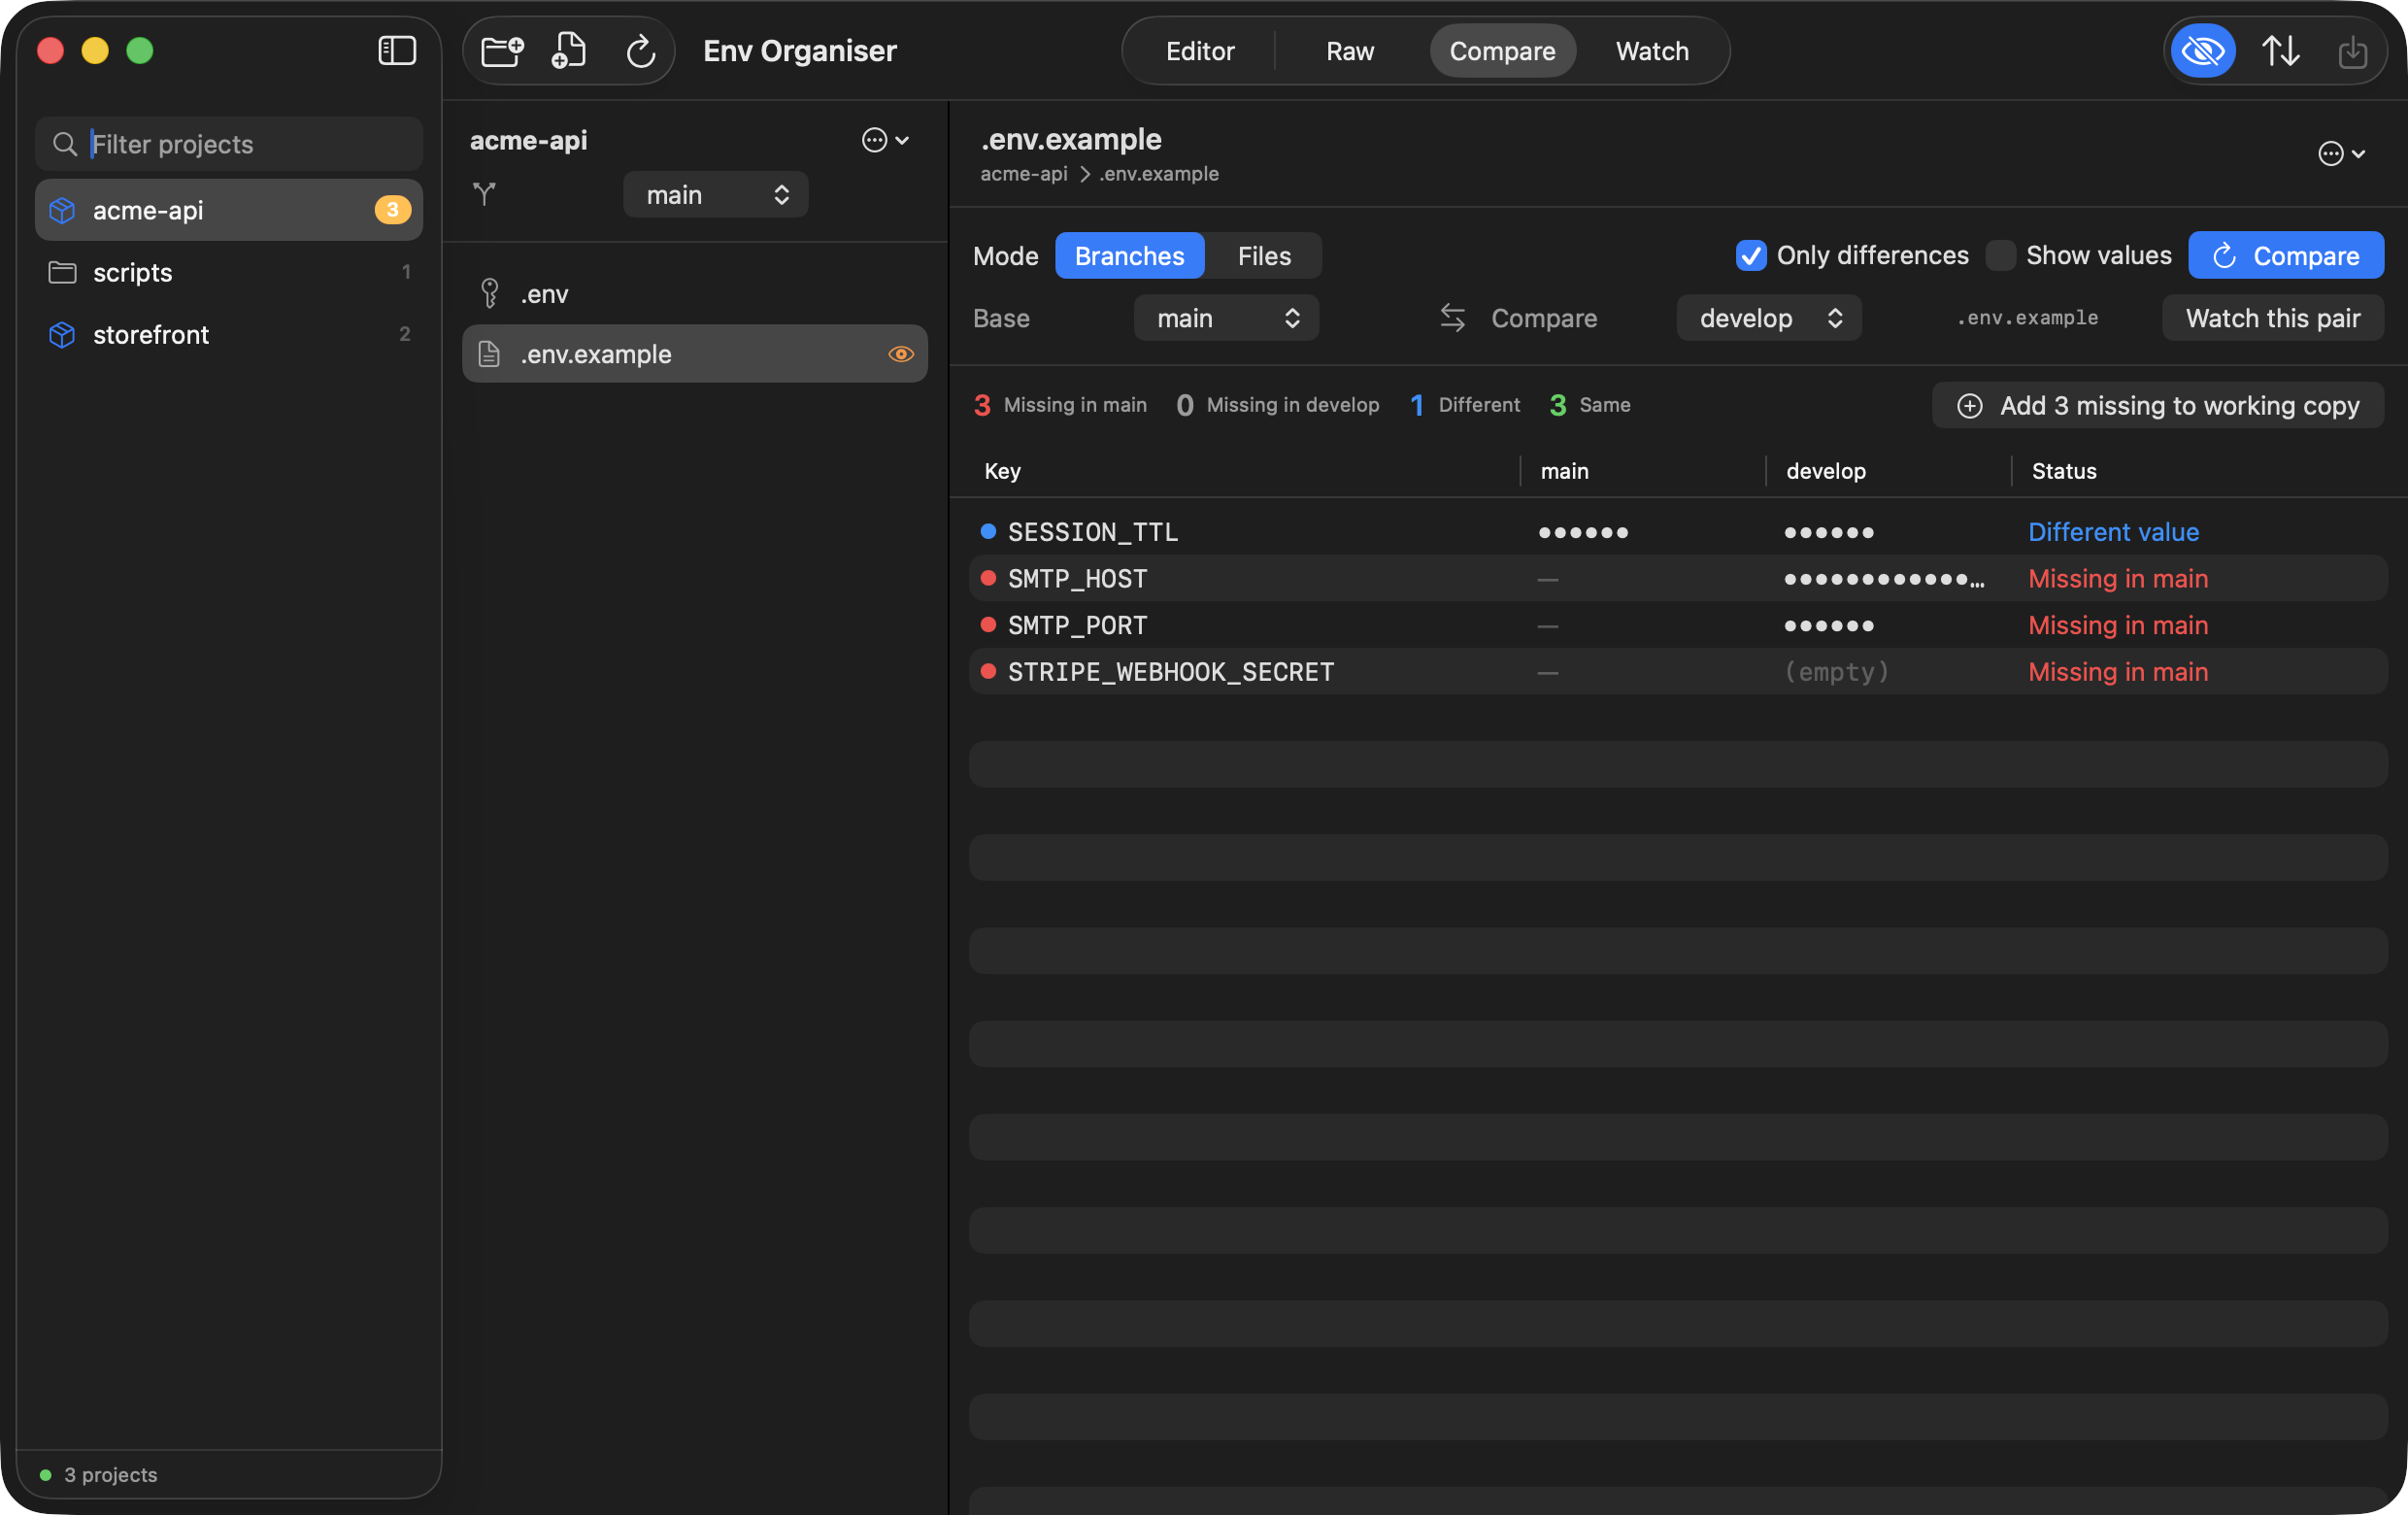Screen dimensions: 2408x1515
Task: Click Add 3 missing to working copy
Action: pyautogui.click(x=2157, y=405)
